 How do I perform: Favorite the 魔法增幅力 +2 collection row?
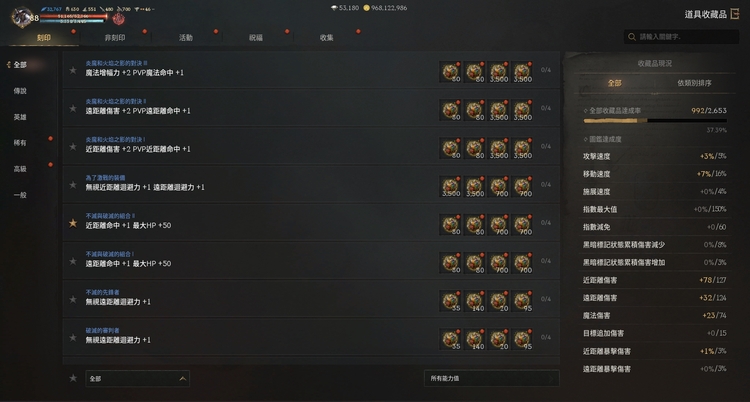point(73,70)
